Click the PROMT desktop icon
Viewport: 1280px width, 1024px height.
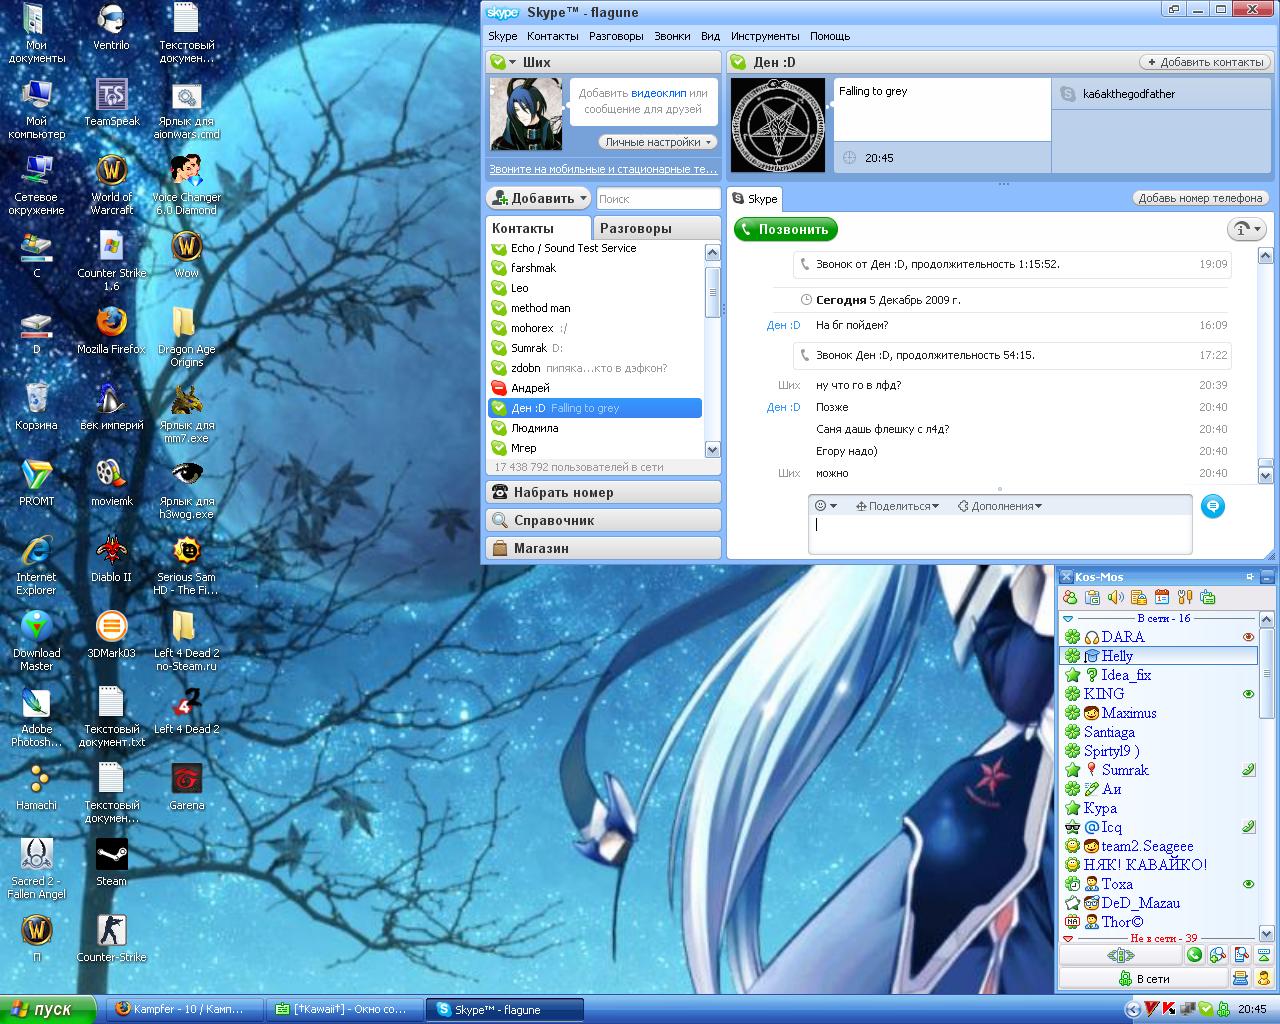[36, 483]
